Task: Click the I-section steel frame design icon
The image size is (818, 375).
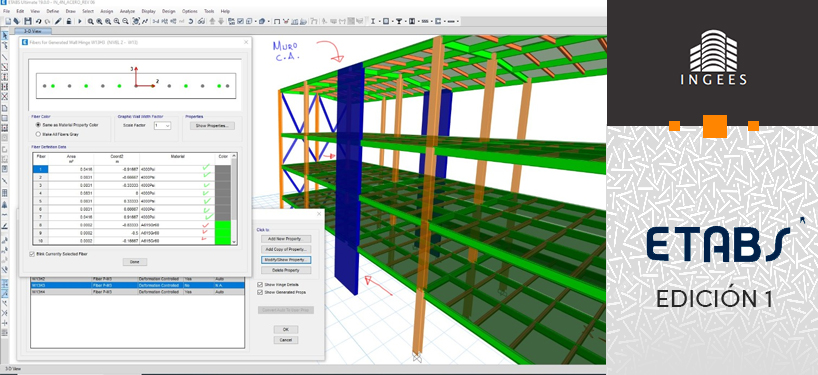Action: tap(373, 21)
